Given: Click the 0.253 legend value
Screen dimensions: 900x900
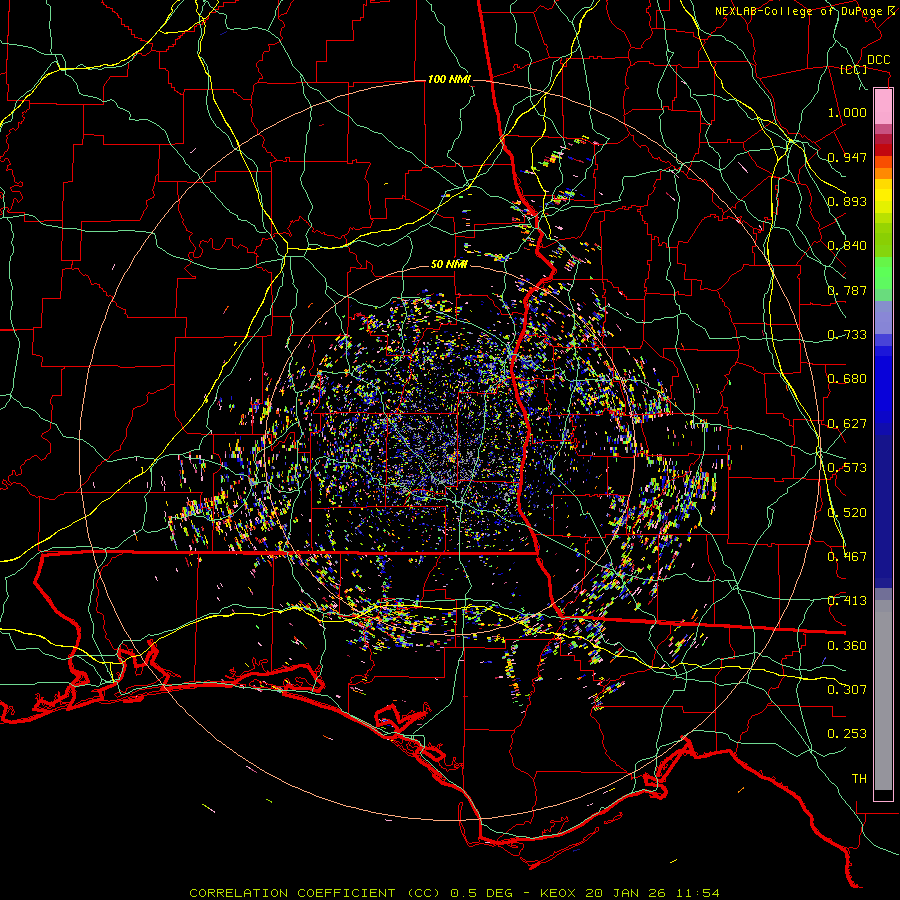Looking at the screenshot, I should (847, 734).
